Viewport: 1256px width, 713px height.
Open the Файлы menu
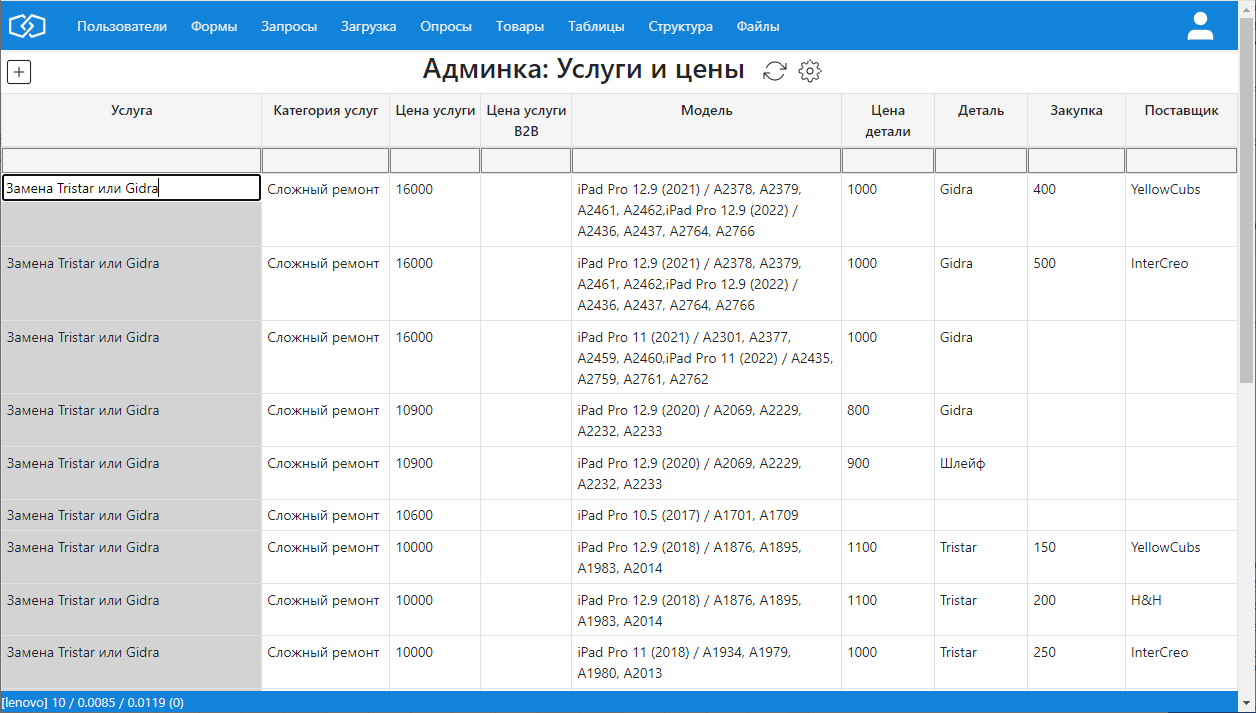click(758, 27)
